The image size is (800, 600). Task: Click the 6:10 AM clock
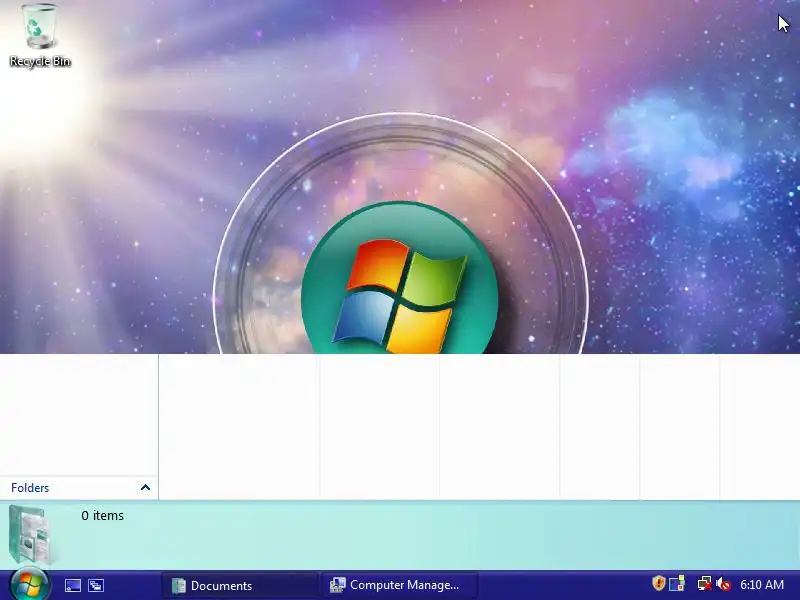click(762, 585)
